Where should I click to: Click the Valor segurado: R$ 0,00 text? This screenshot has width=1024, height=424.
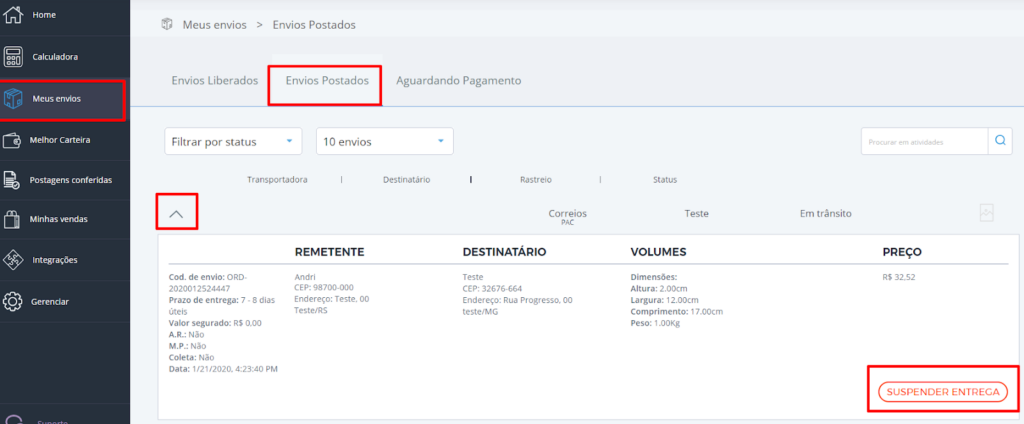[x=215, y=323]
